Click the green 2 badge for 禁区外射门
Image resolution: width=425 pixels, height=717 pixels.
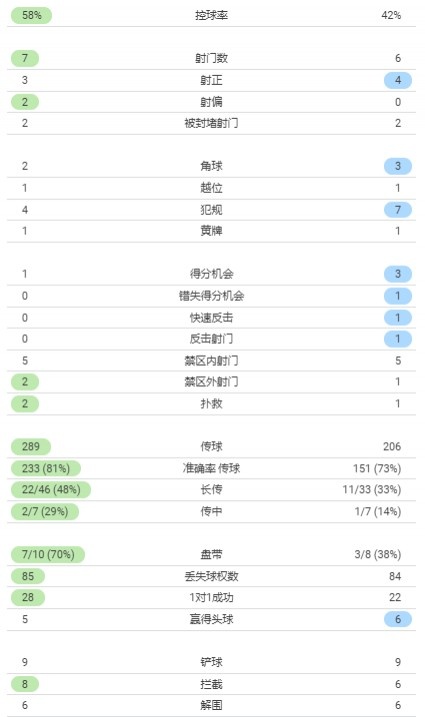click(25, 382)
